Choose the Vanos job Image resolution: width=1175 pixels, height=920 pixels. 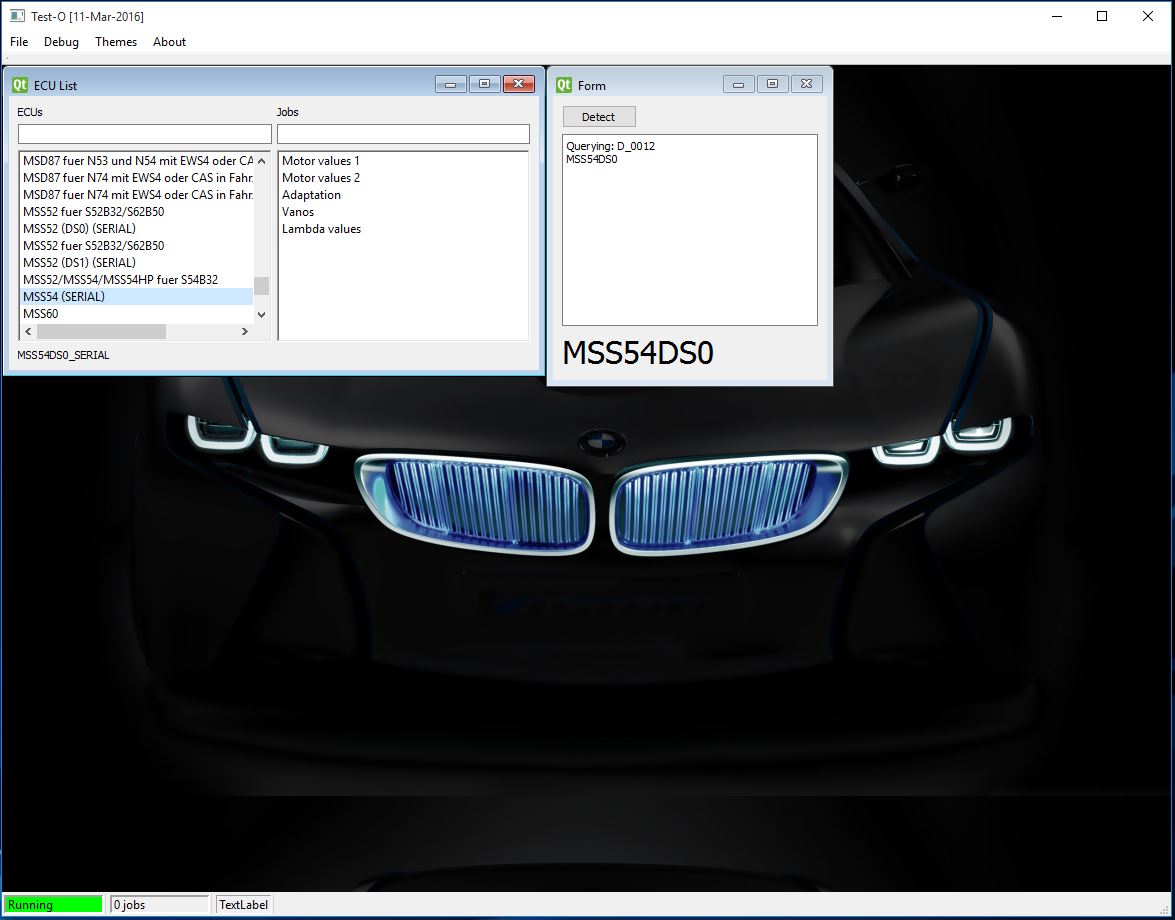pyautogui.click(x=298, y=212)
